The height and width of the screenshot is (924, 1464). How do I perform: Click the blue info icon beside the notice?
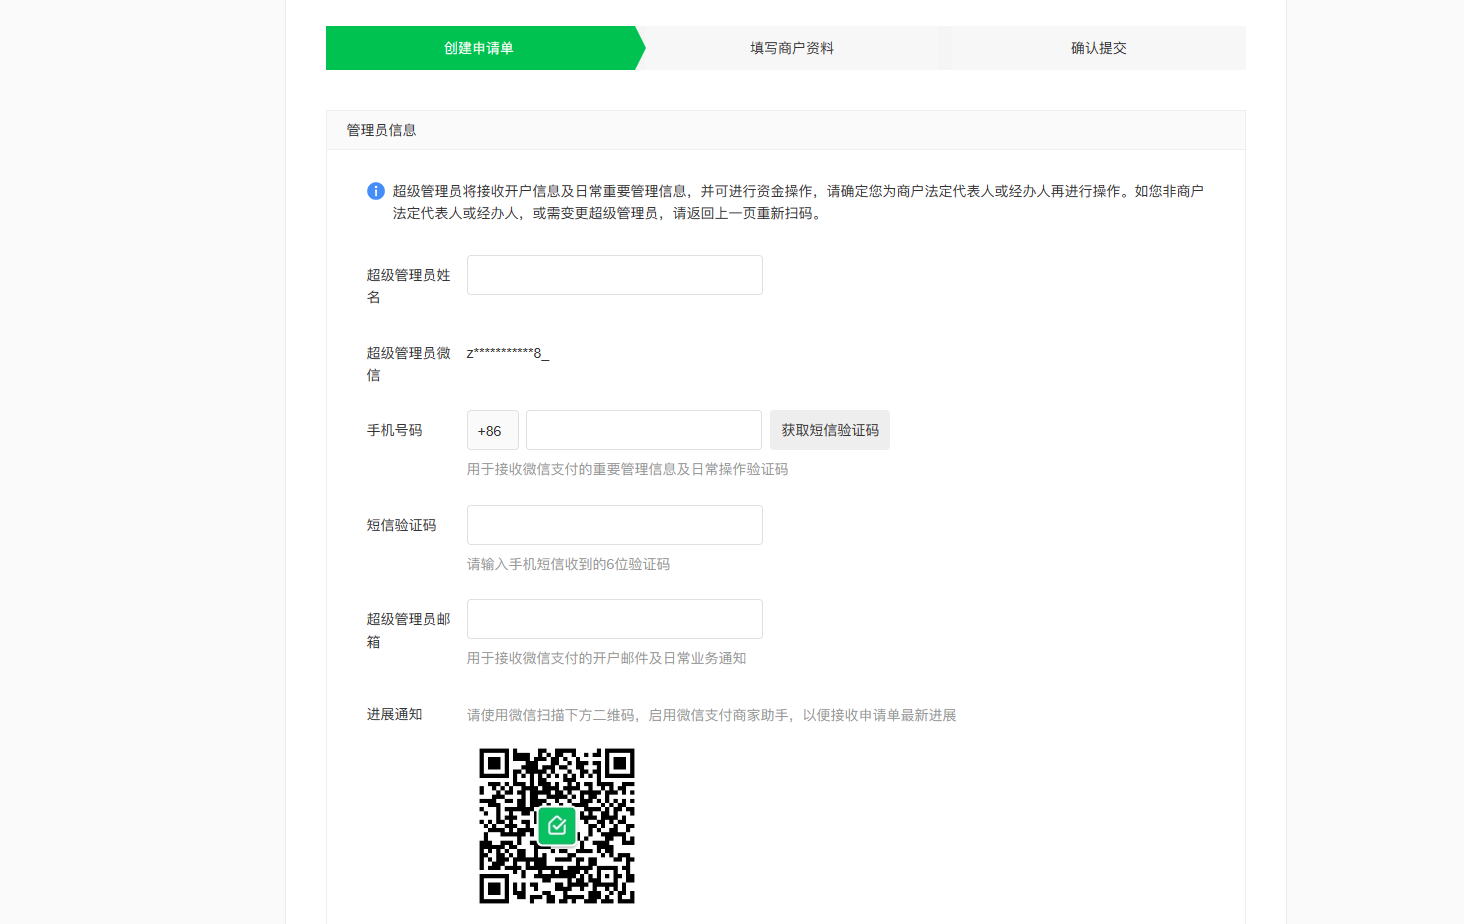(x=376, y=191)
